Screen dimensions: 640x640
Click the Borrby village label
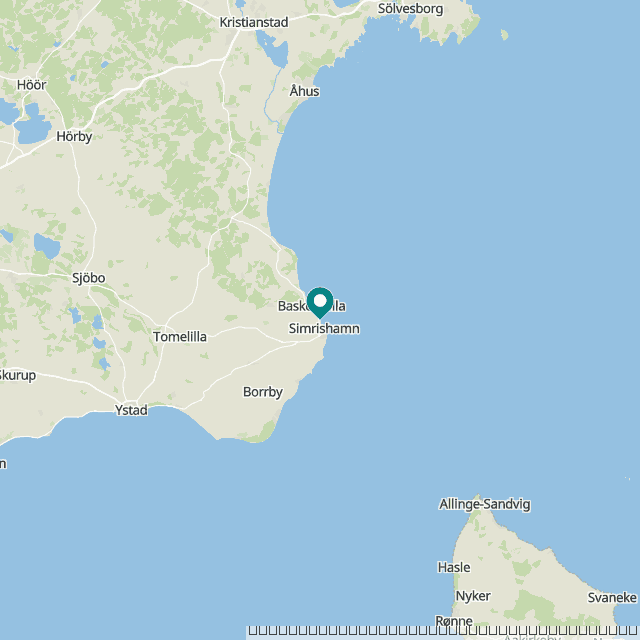click(263, 392)
